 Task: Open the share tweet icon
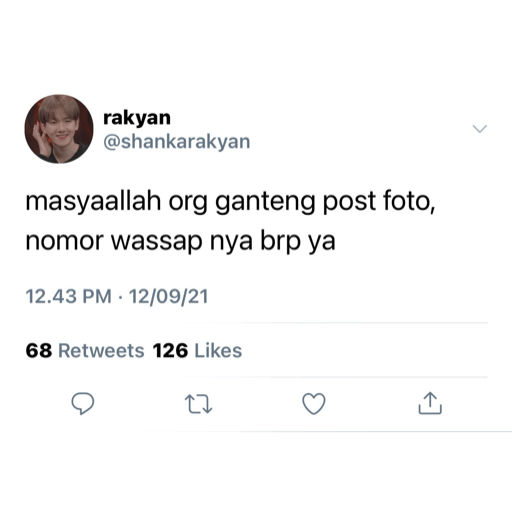coord(430,403)
